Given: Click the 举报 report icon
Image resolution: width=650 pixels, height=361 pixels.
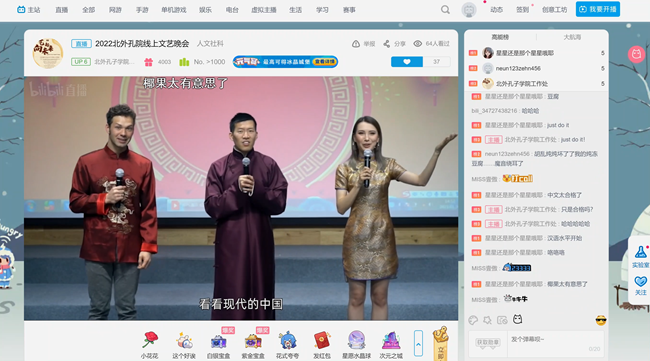Looking at the screenshot, I should [x=356, y=44].
